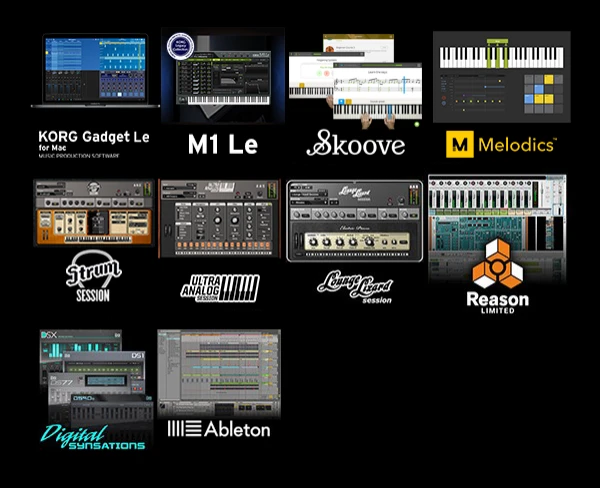This screenshot has height=488, width=600.
Task: Click the KORG Gadget Le for Mac title
Action: click(94, 144)
